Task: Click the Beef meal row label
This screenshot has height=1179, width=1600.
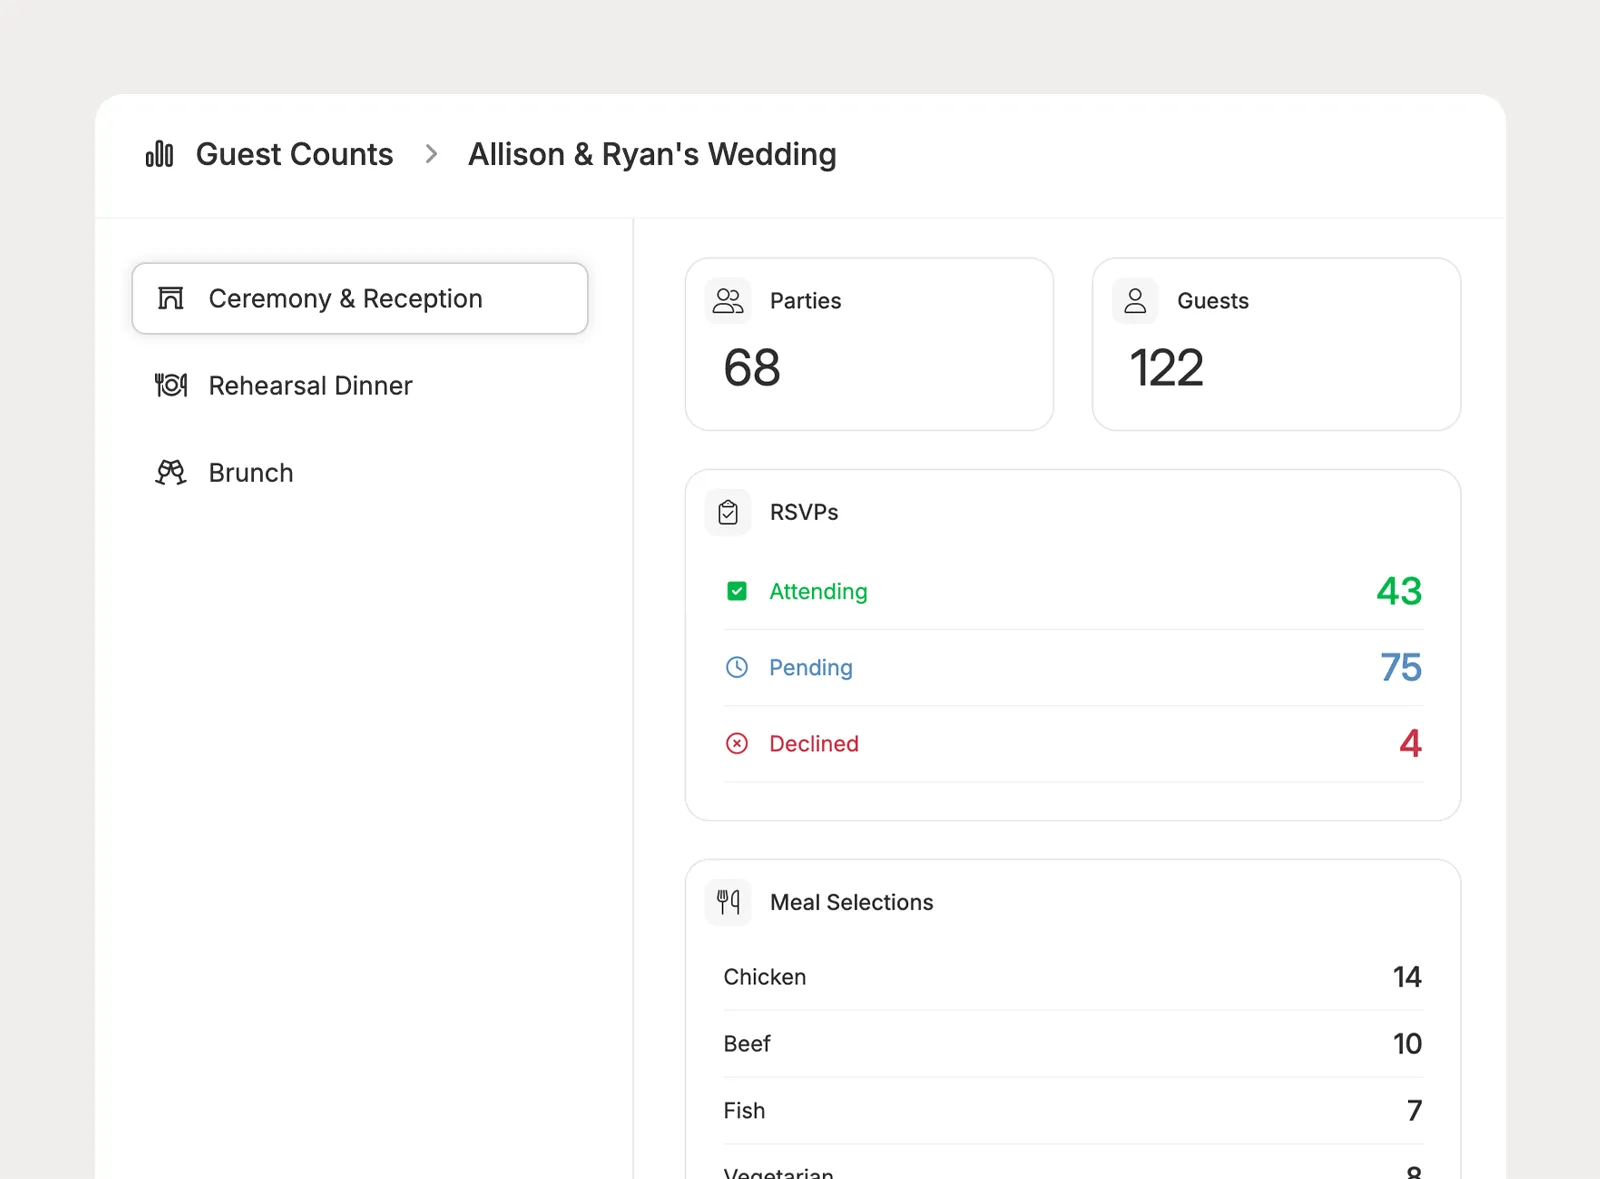Action: [747, 1044]
